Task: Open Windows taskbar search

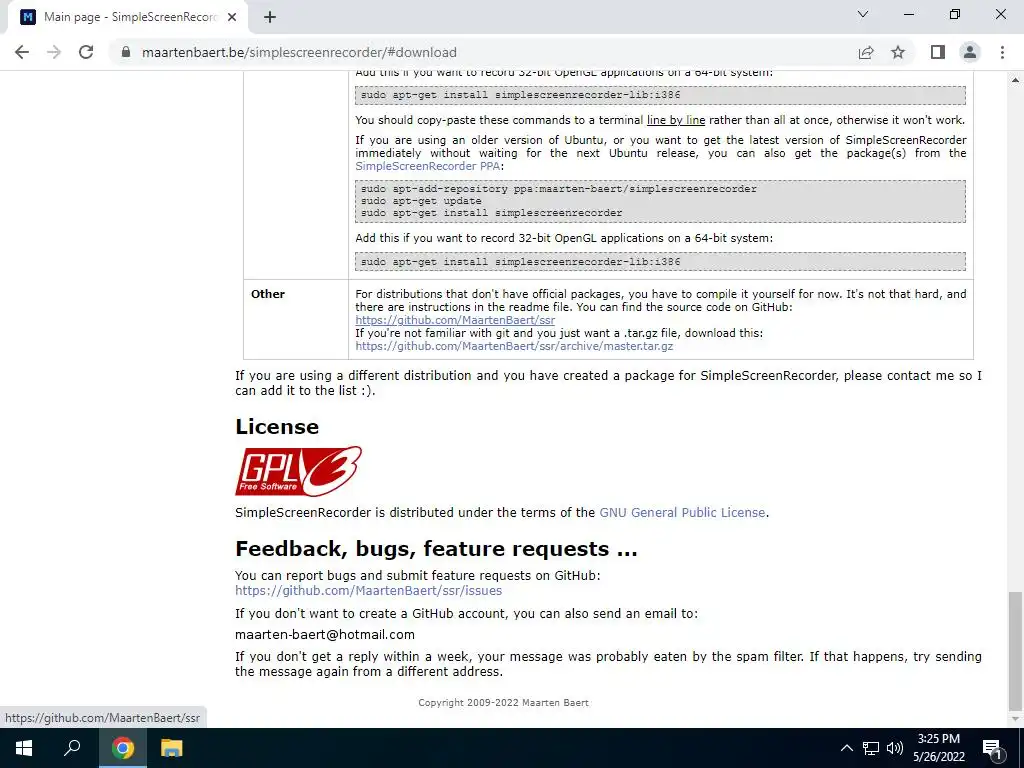Action: tap(72, 748)
